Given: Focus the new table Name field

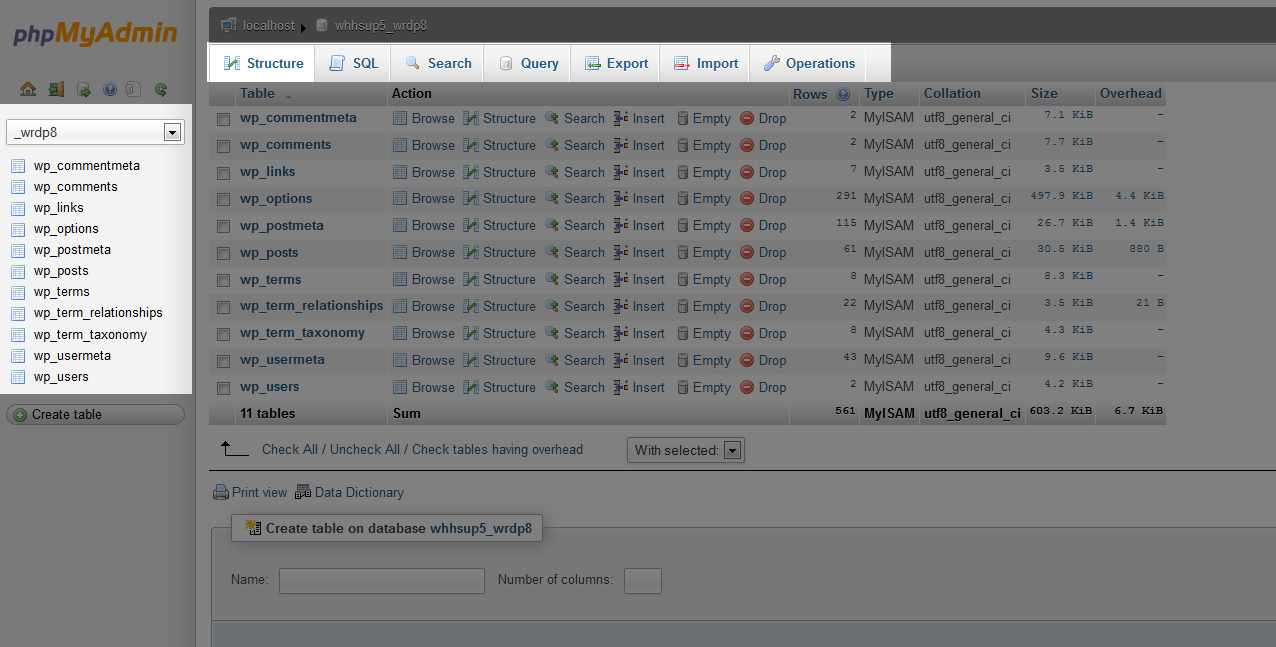Looking at the screenshot, I should [x=381, y=581].
